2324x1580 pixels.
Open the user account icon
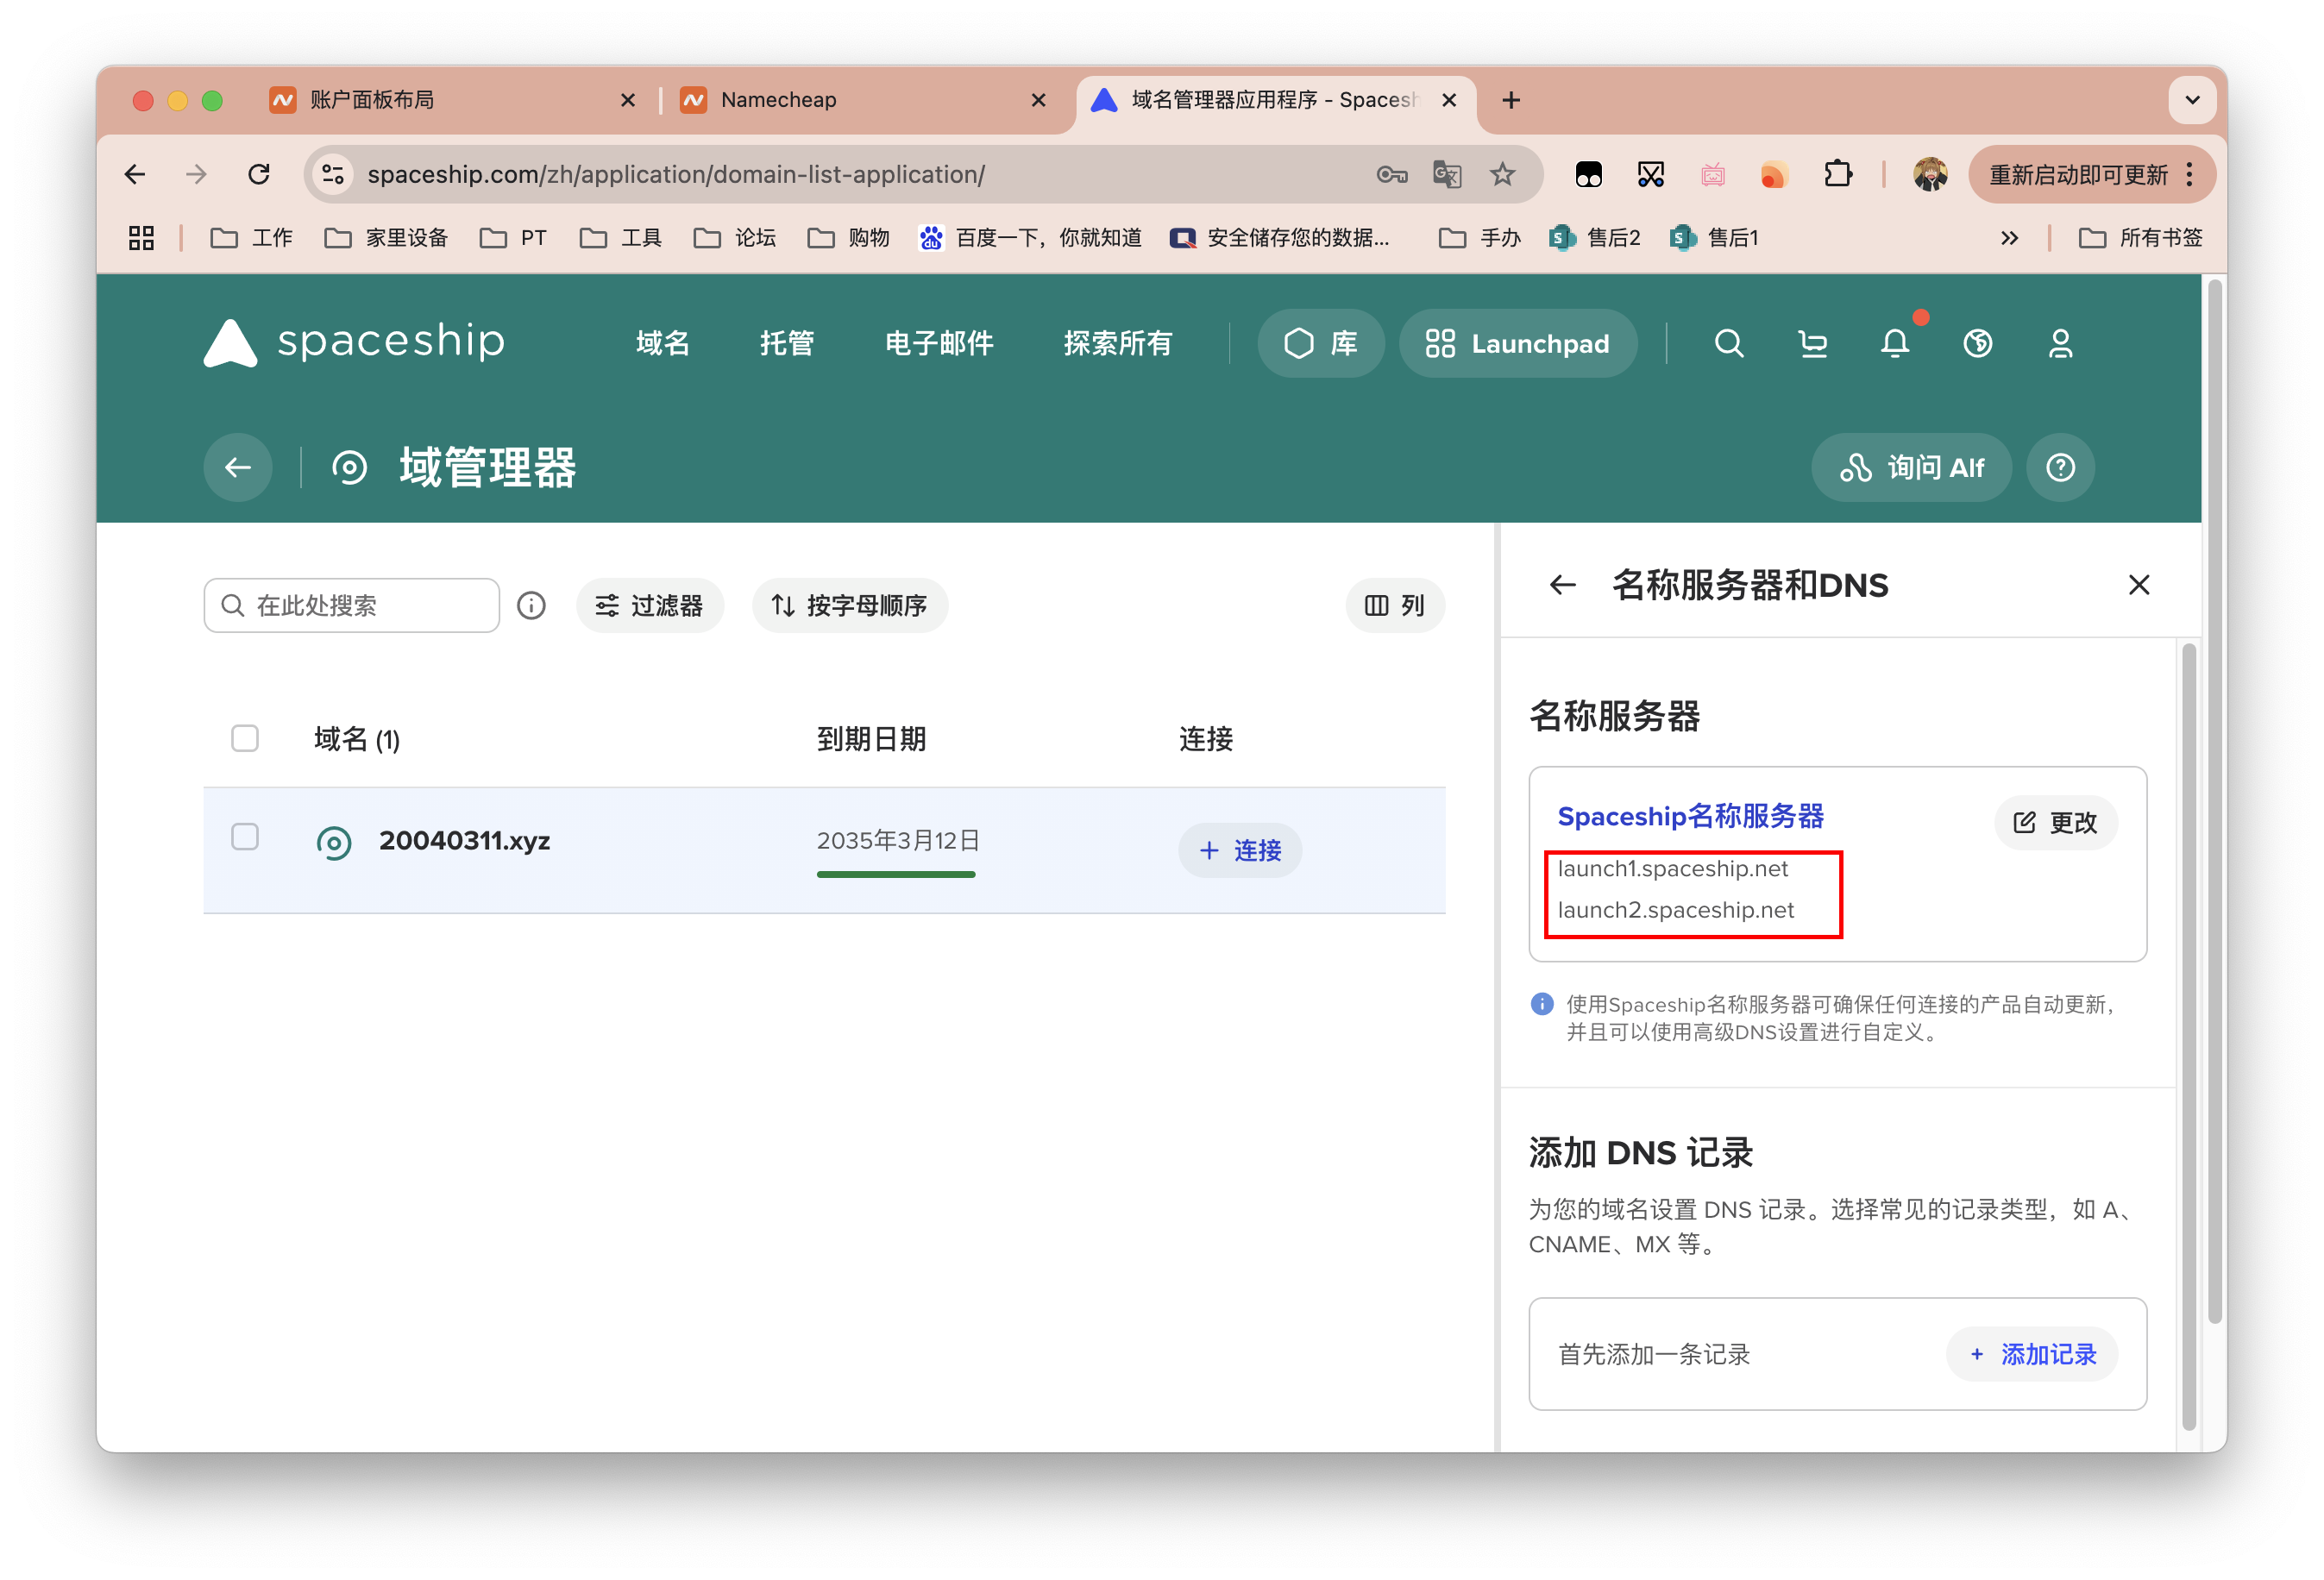point(2060,344)
